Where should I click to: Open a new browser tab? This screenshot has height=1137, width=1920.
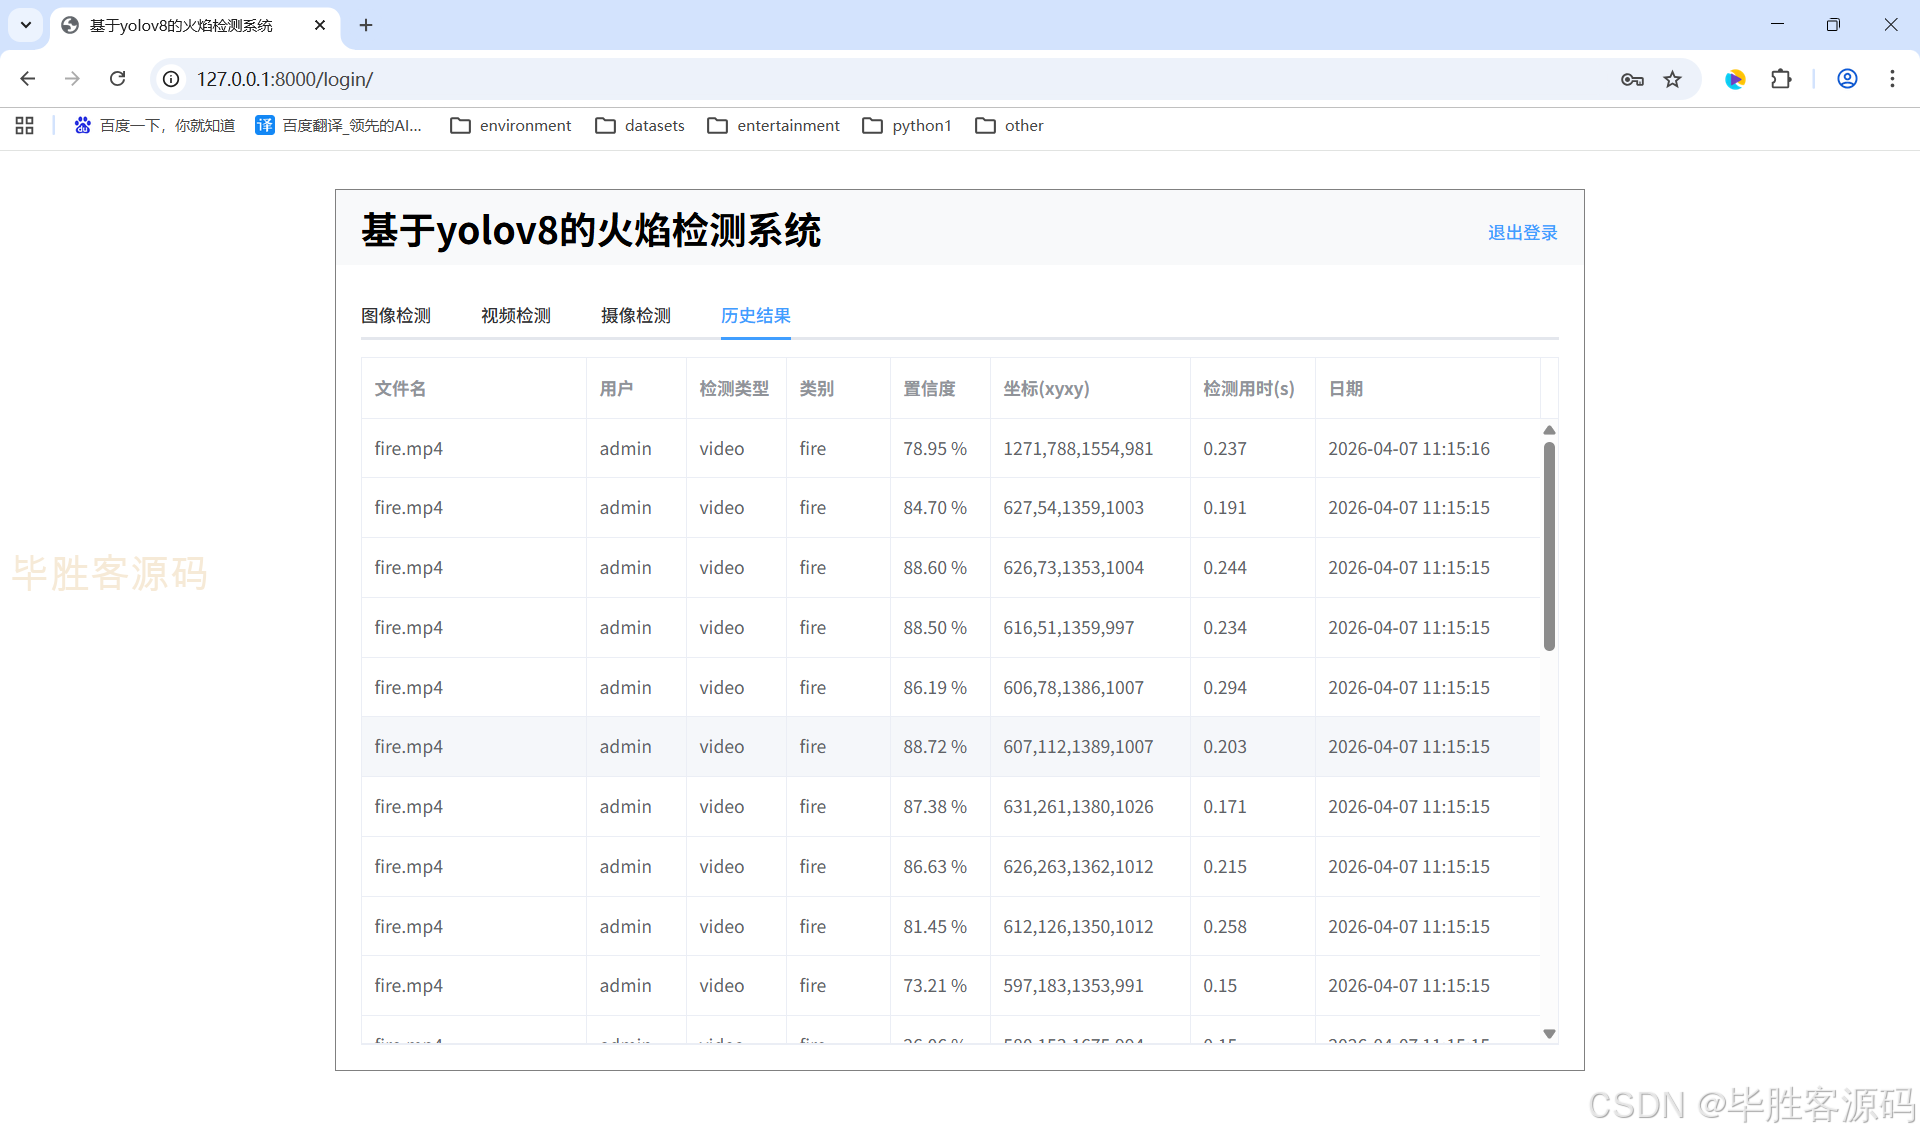[x=366, y=25]
